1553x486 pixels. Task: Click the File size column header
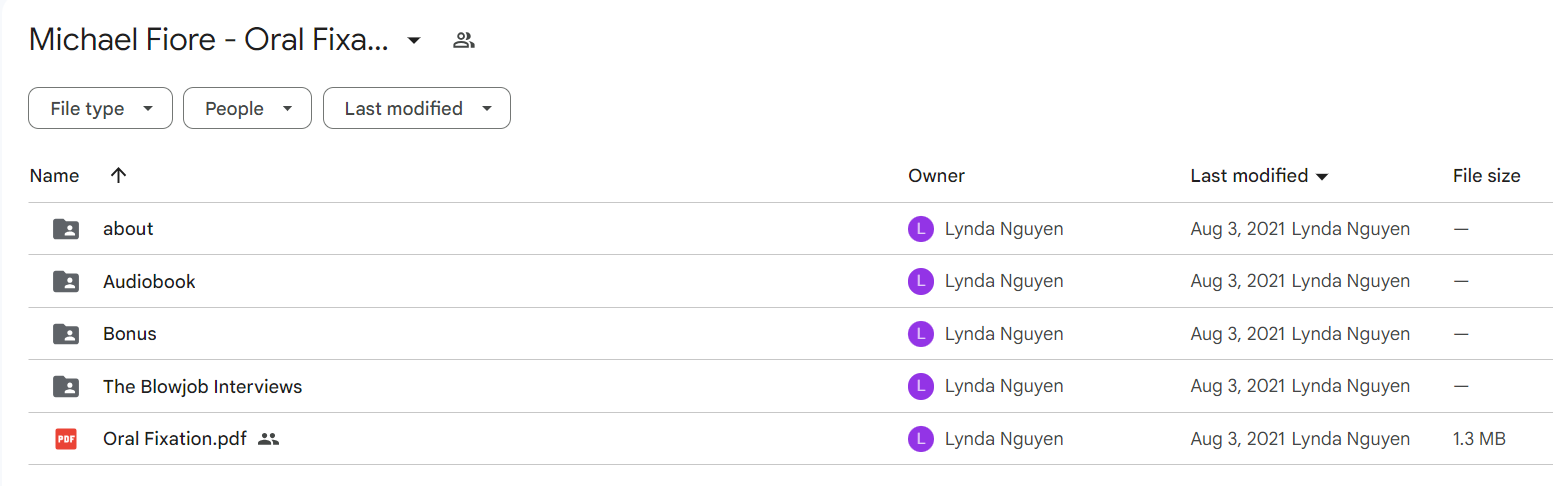click(x=1486, y=176)
